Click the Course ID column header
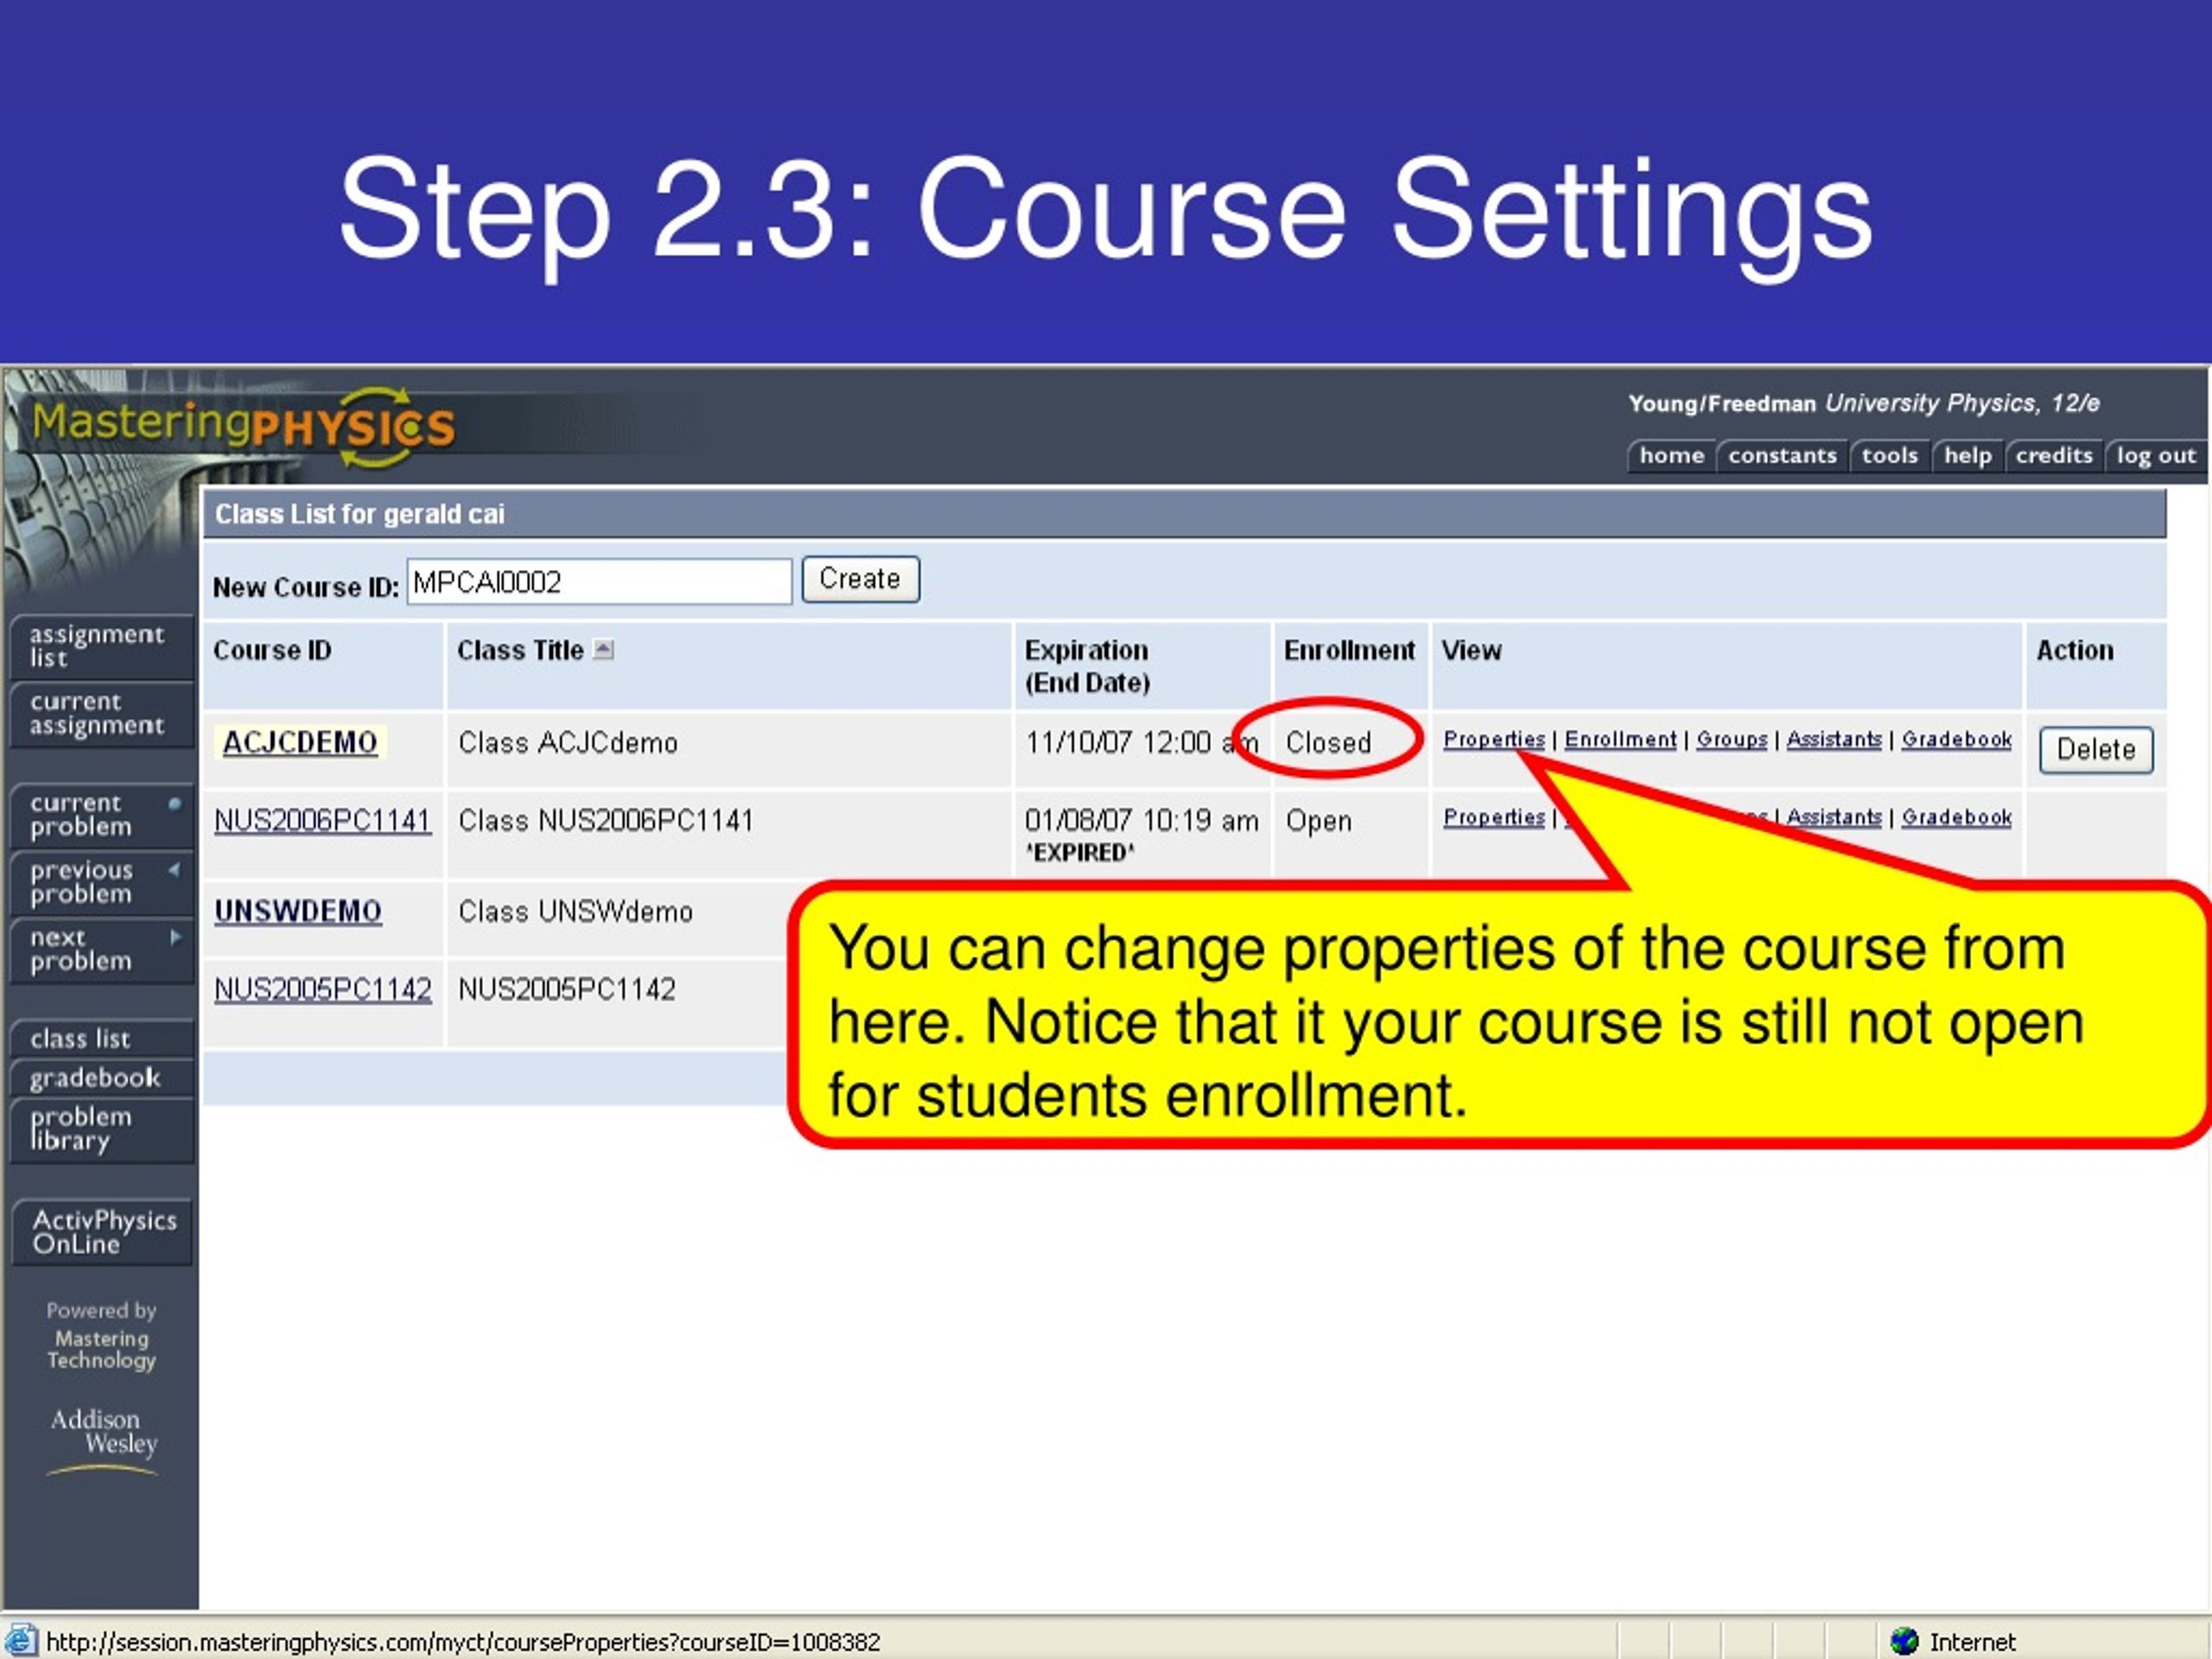 pos(271,650)
